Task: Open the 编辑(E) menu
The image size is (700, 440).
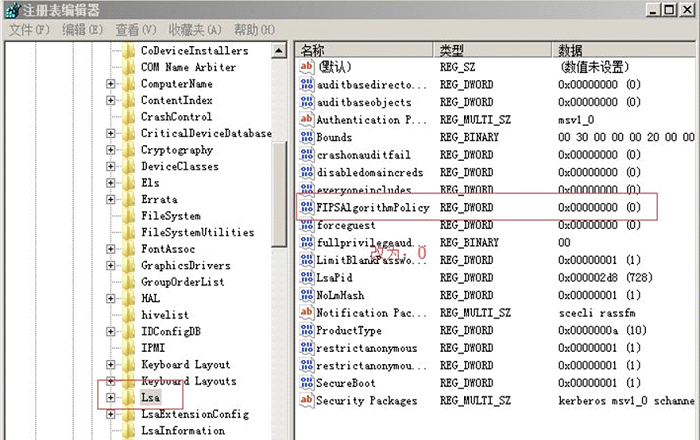Action: coord(83,30)
